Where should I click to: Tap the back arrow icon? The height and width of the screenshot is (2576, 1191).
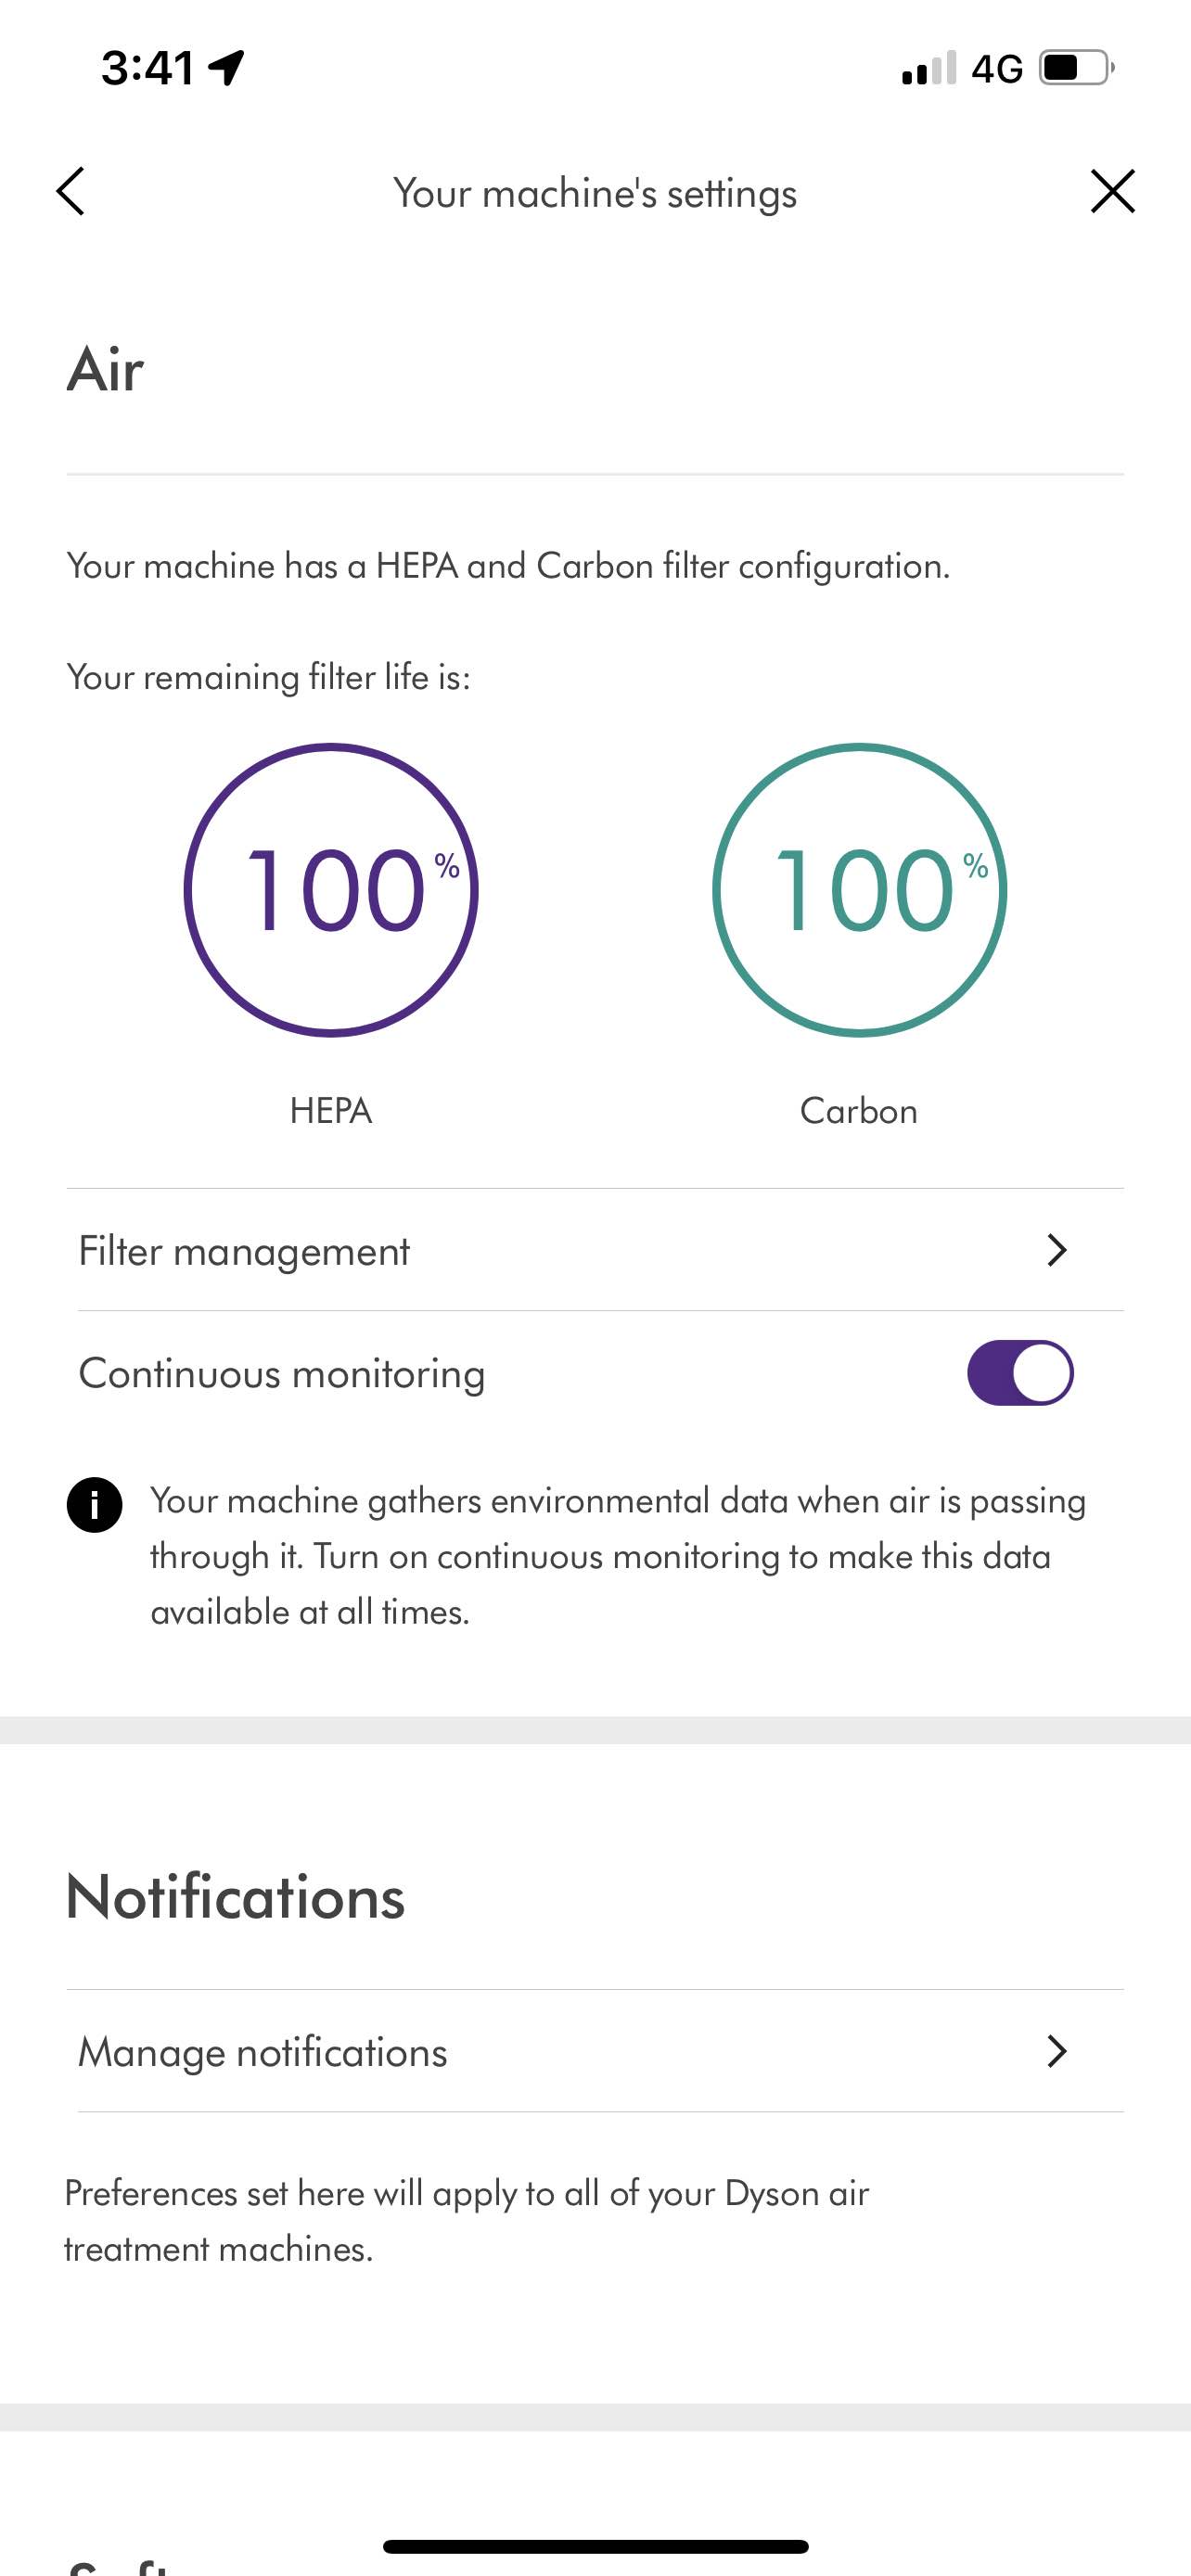pyautogui.click(x=70, y=191)
